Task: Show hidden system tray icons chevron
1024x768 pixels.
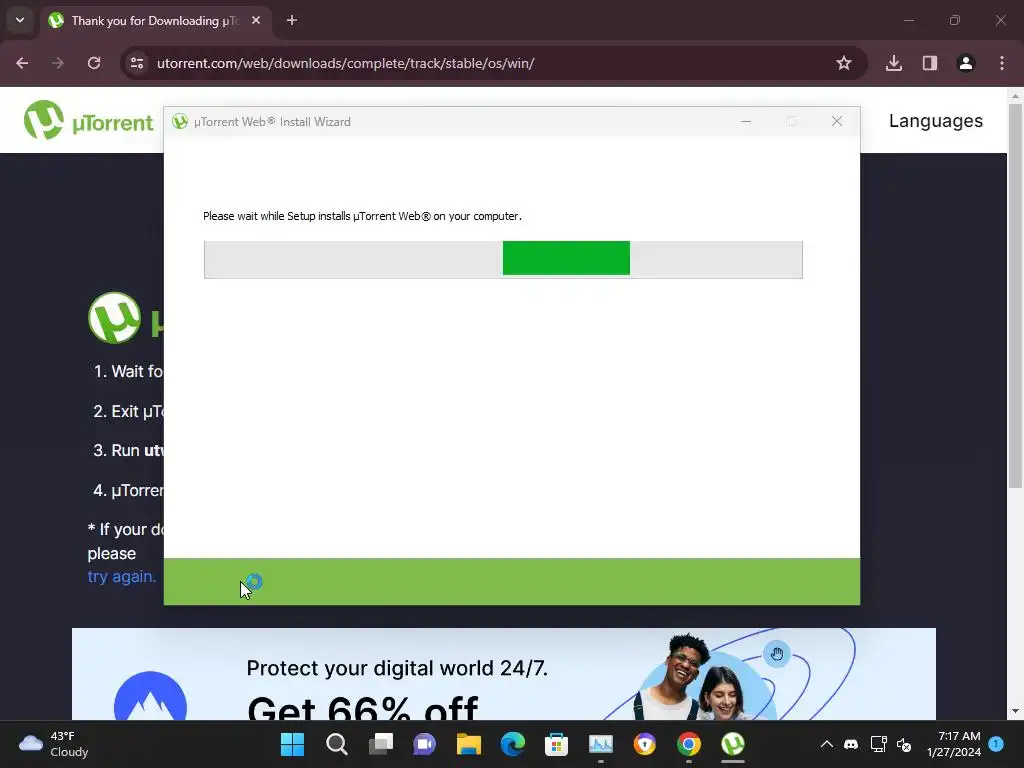Action: pos(826,744)
